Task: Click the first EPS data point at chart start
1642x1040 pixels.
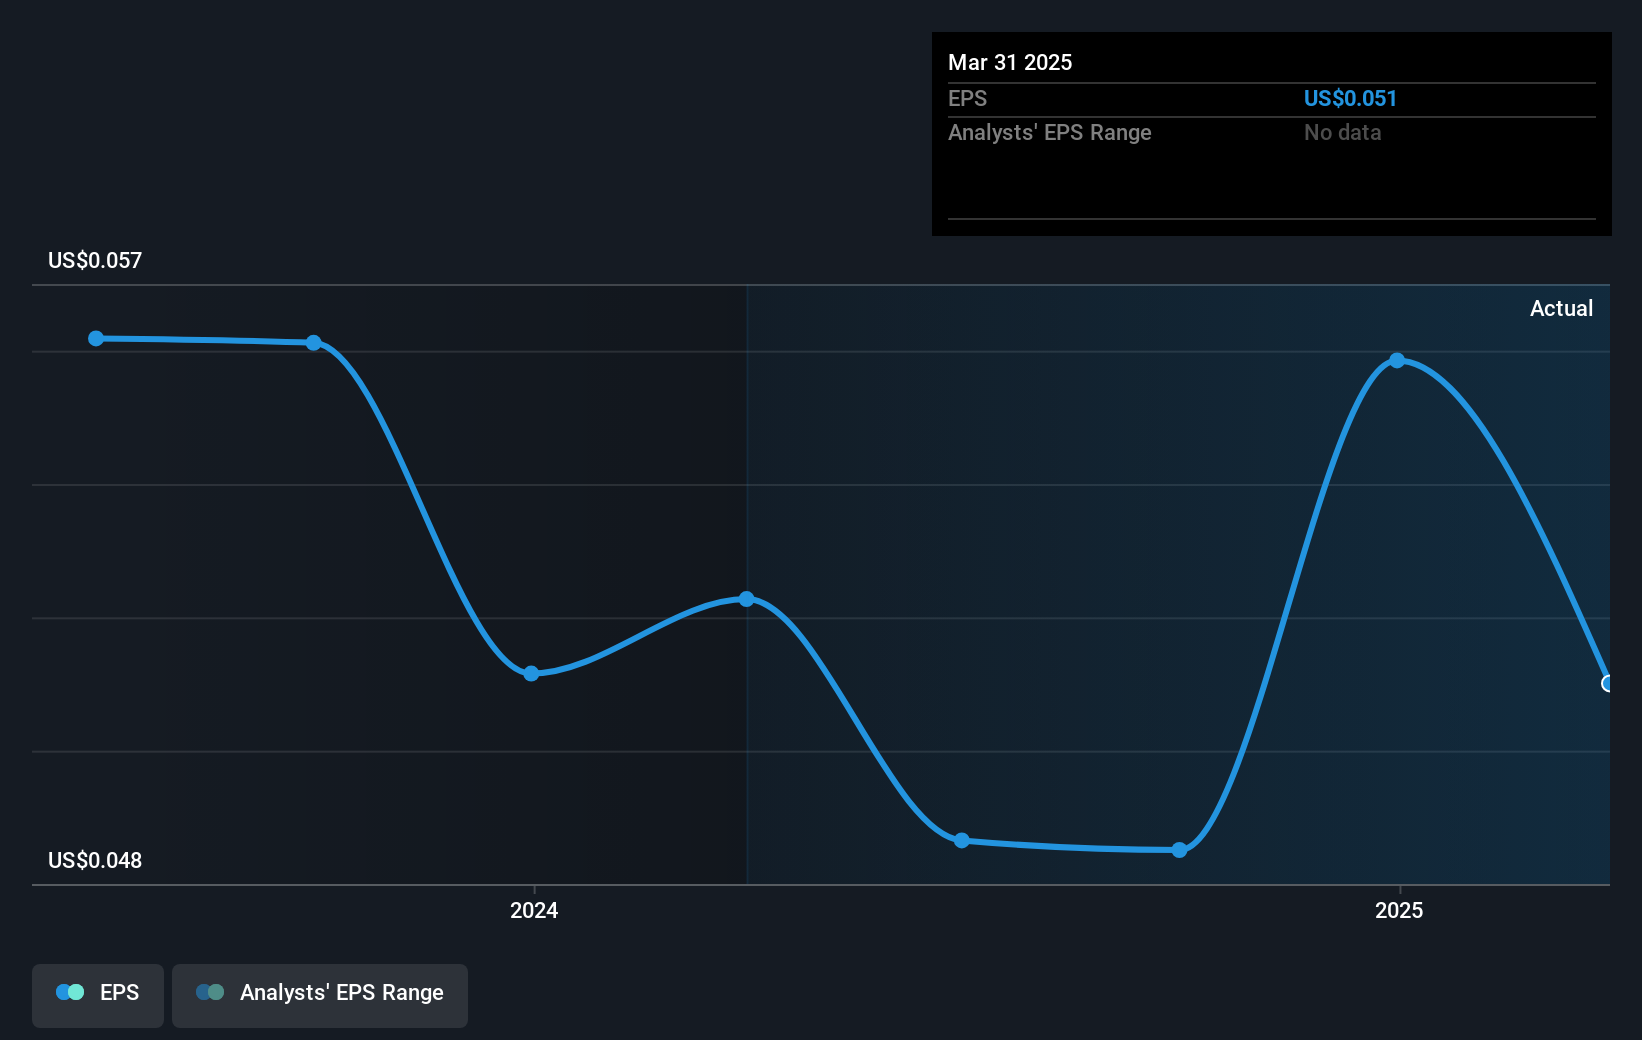Action: pyautogui.click(x=96, y=339)
